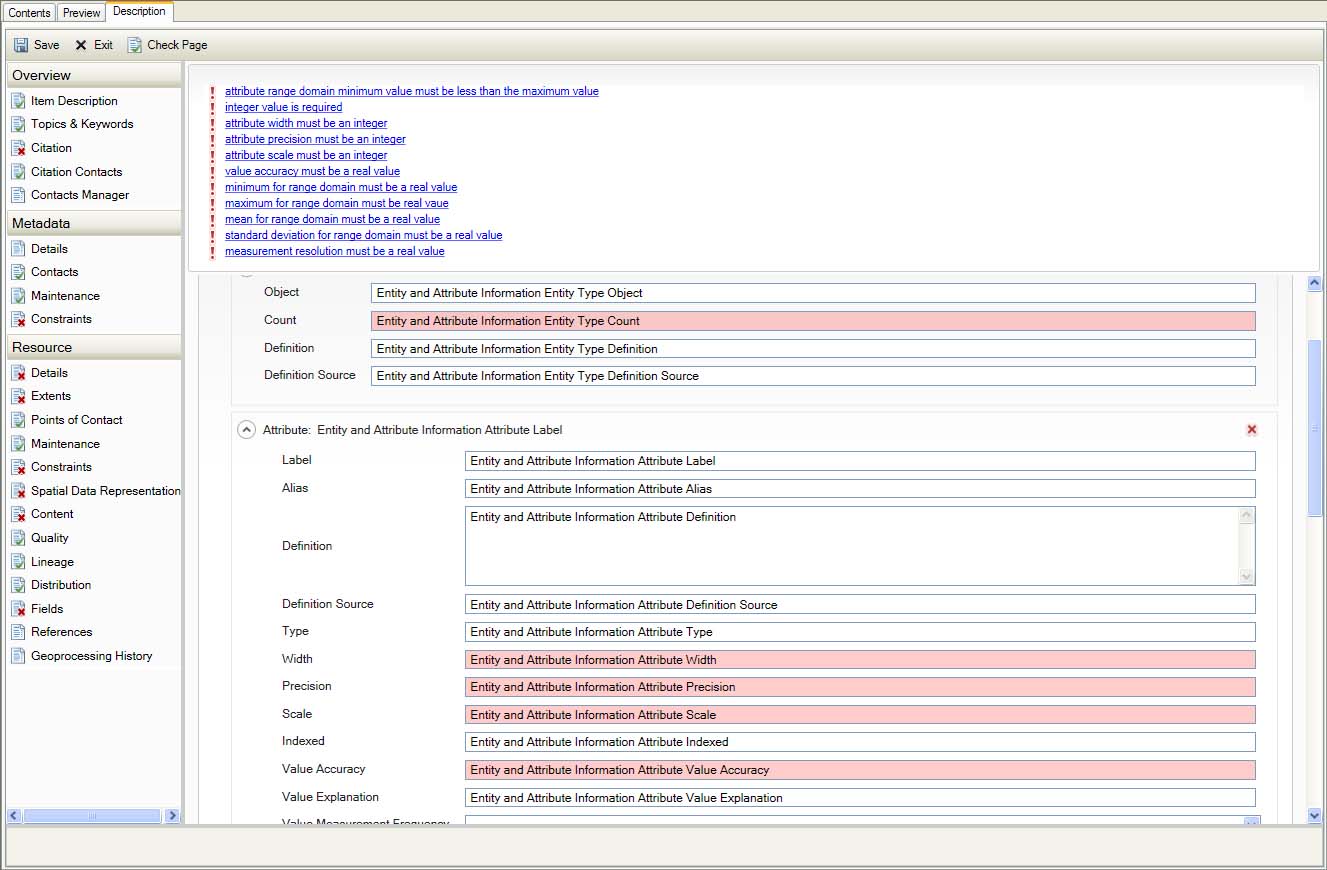Viewport: 1327px width, 870px height.
Task: Click the Entity Type Definition Source field
Action: pyautogui.click(x=813, y=376)
